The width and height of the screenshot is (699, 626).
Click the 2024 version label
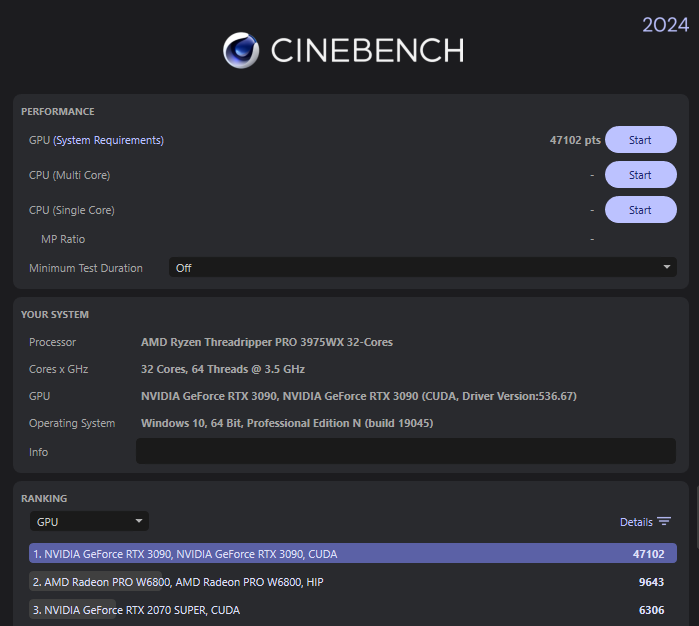(x=666, y=25)
